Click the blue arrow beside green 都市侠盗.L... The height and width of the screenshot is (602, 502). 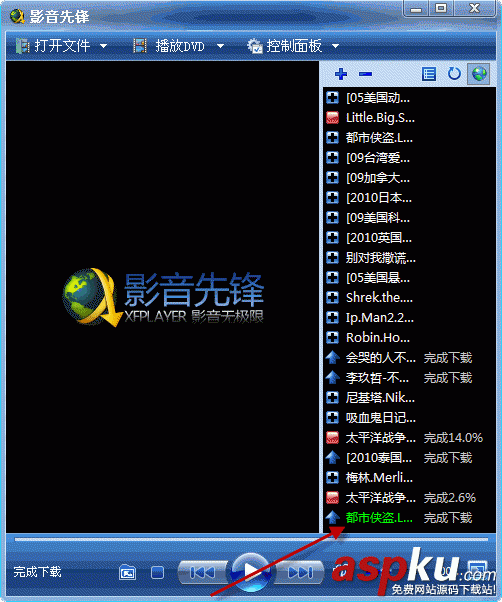332,518
